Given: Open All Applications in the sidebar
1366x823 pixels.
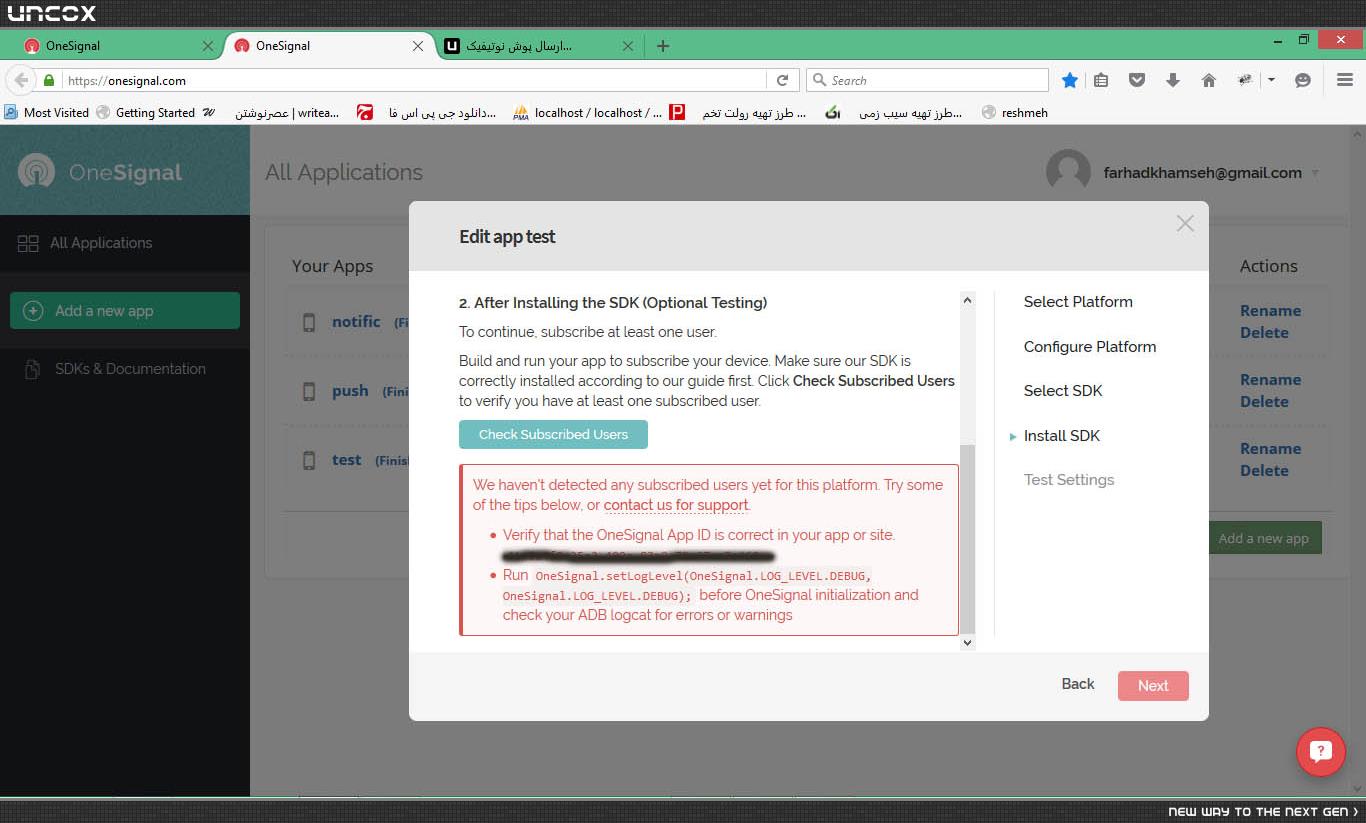Looking at the screenshot, I should click(x=101, y=243).
